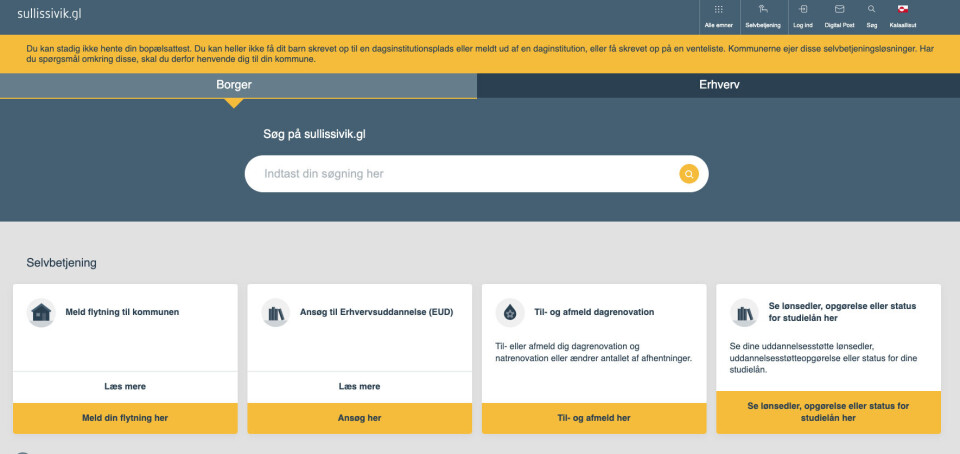This screenshot has width=960, height=454.
Task: Open Digital Post envelope icon
Action: [839, 10]
